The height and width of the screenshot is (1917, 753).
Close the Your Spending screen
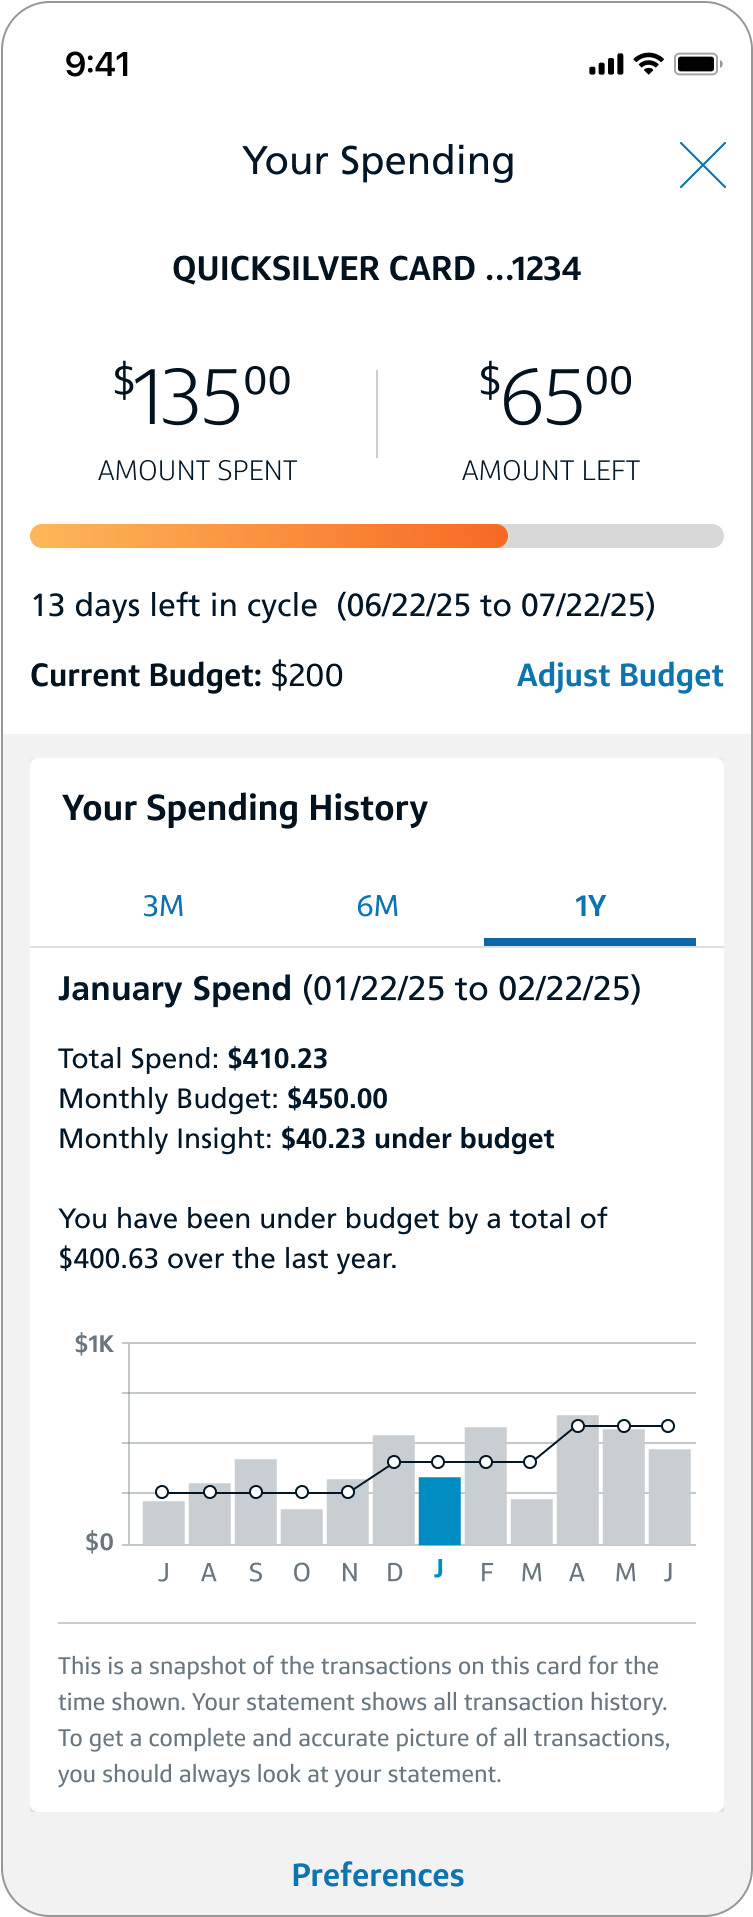pyautogui.click(x=702, y=165)
